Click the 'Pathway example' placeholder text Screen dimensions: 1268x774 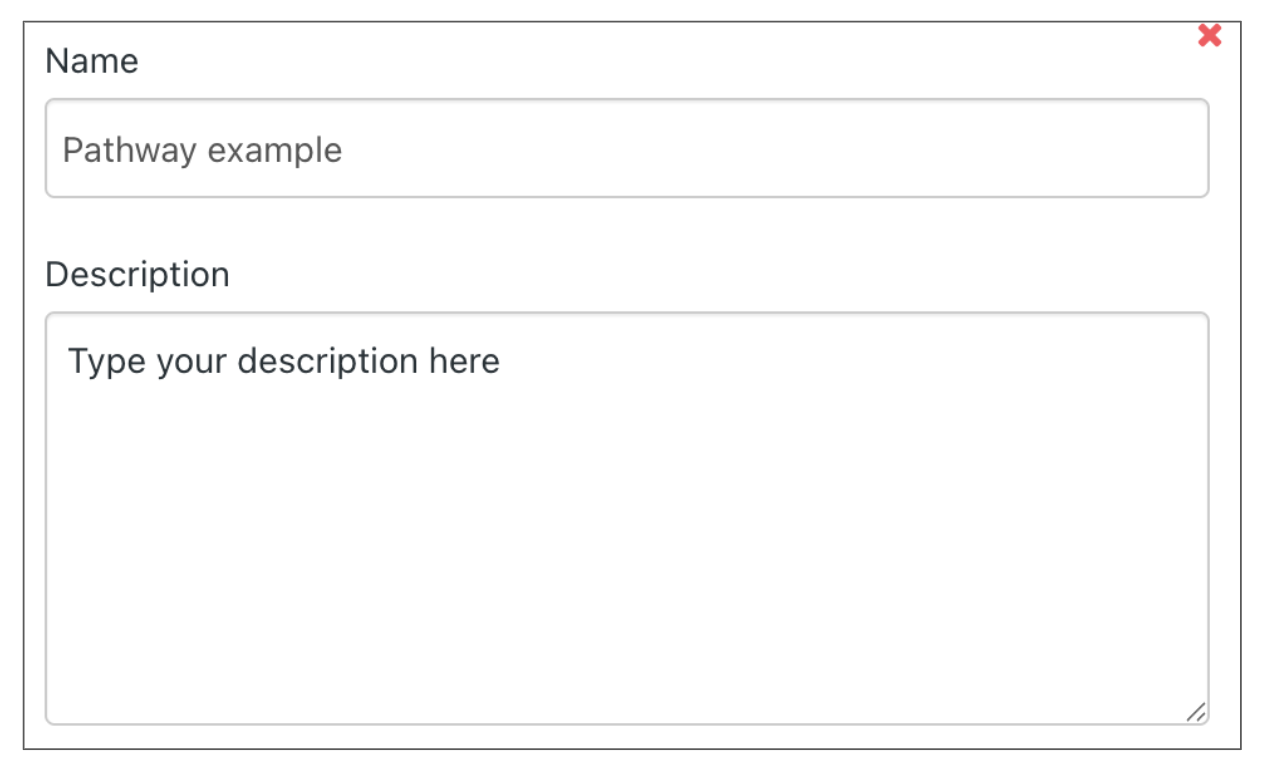(202, 150)
